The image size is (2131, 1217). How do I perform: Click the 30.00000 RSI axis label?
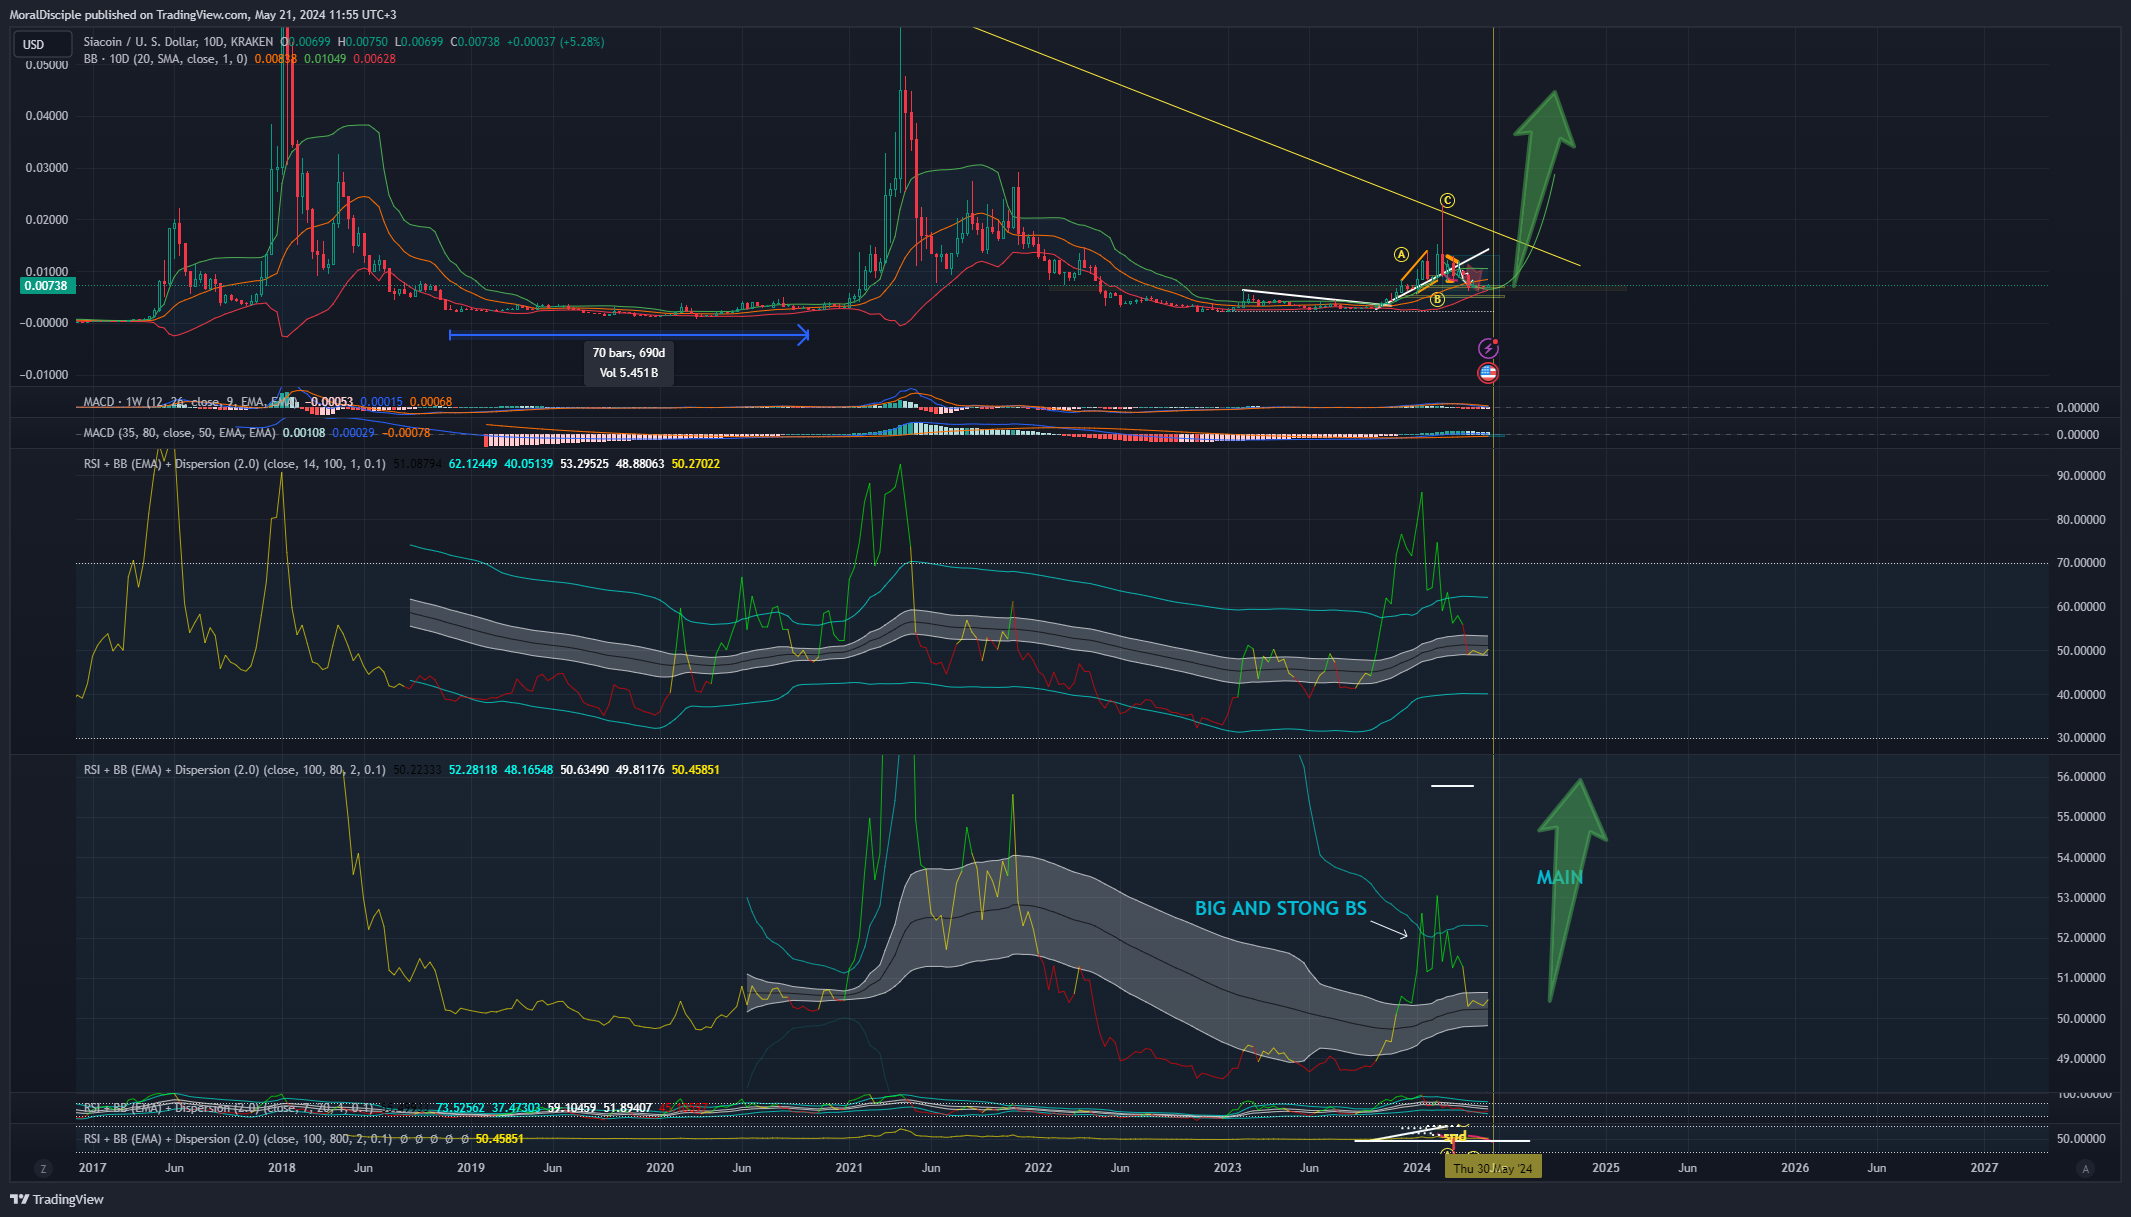point(2080,738)
